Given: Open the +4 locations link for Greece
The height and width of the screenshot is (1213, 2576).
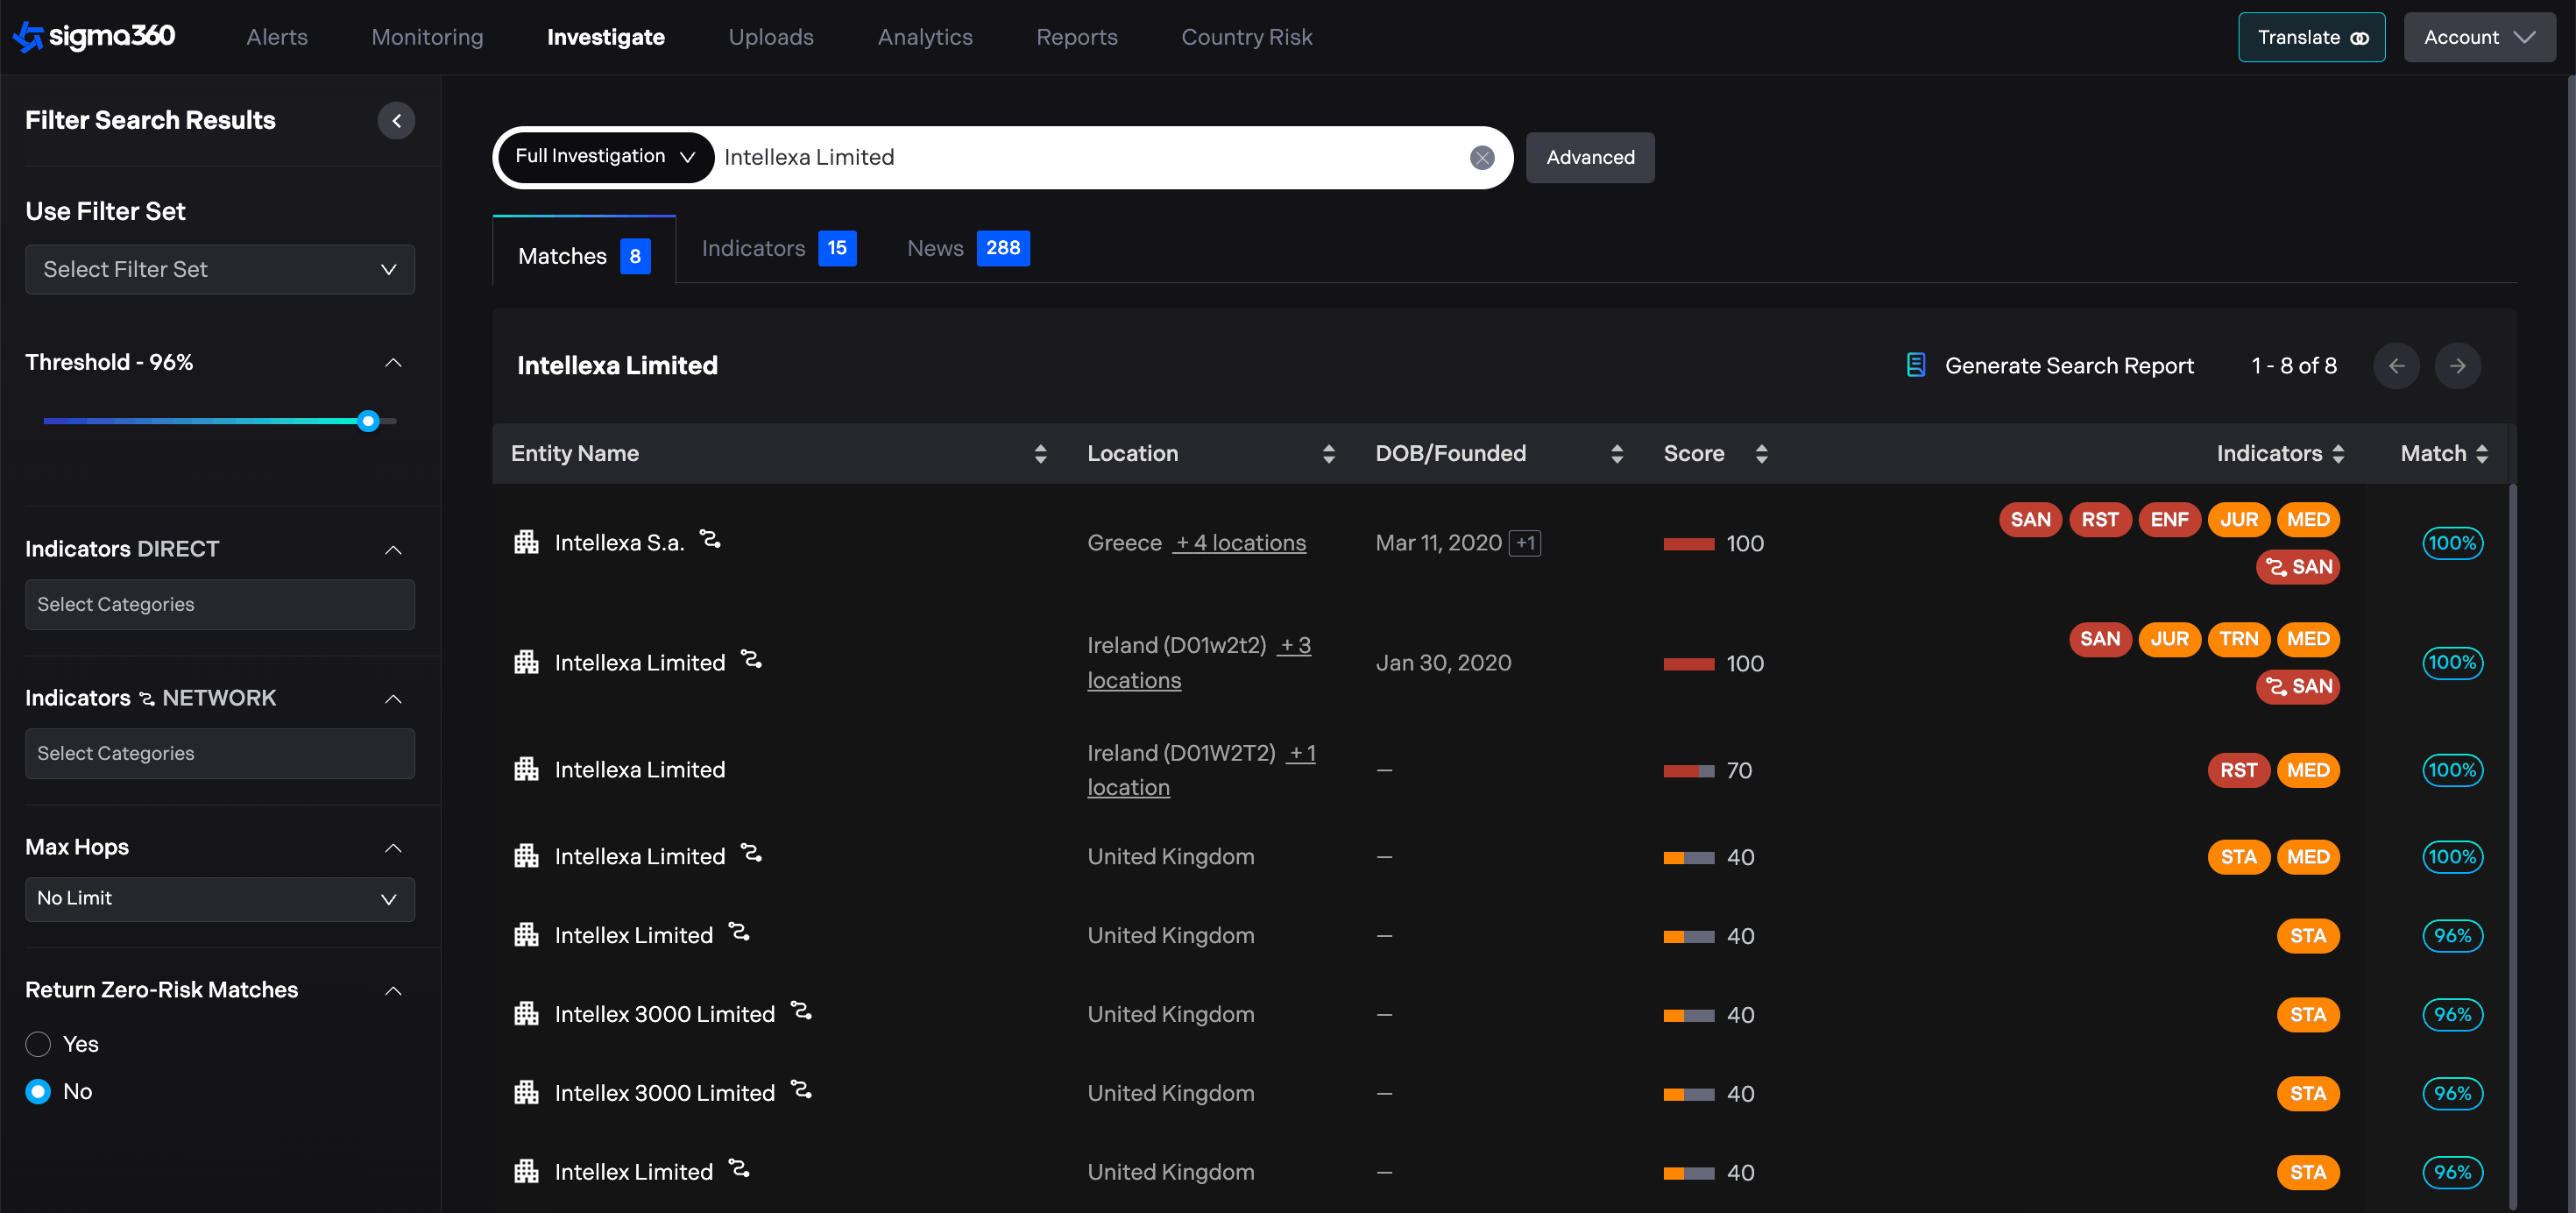Looking at the screenshot, I should (1240, 543).
